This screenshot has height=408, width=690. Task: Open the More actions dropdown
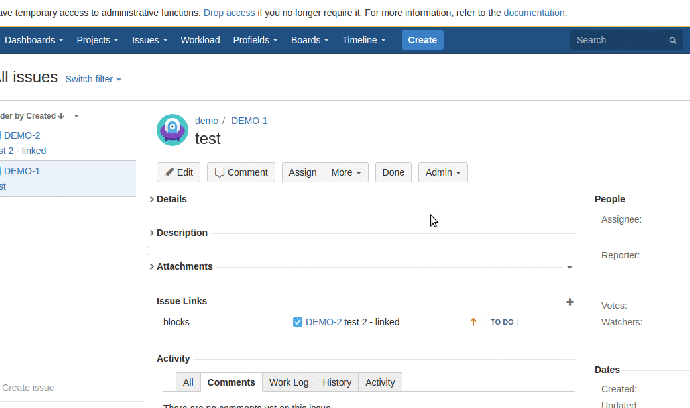click(x=346, y=172)
